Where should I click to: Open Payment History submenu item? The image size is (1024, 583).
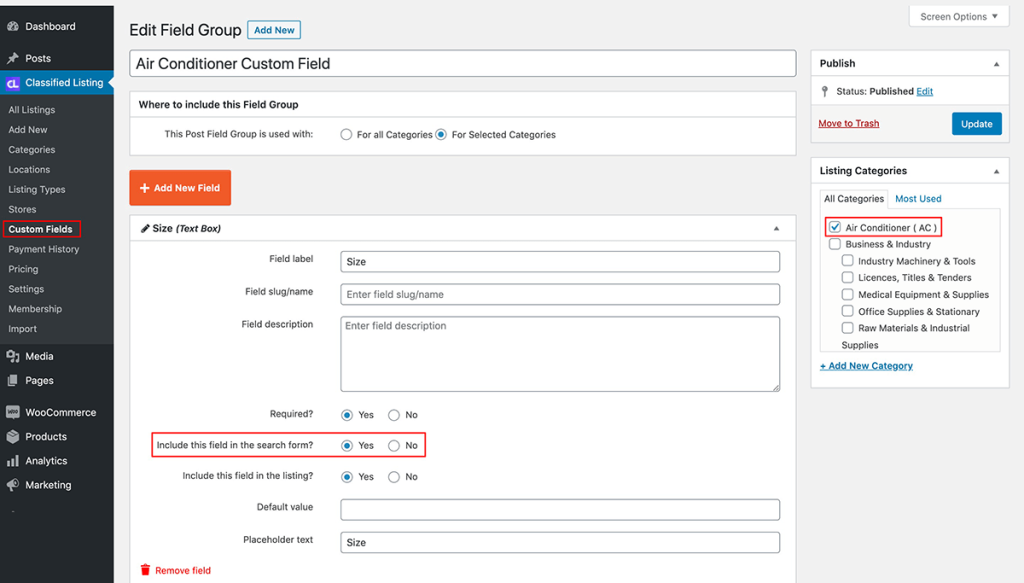tap(44, 249)
